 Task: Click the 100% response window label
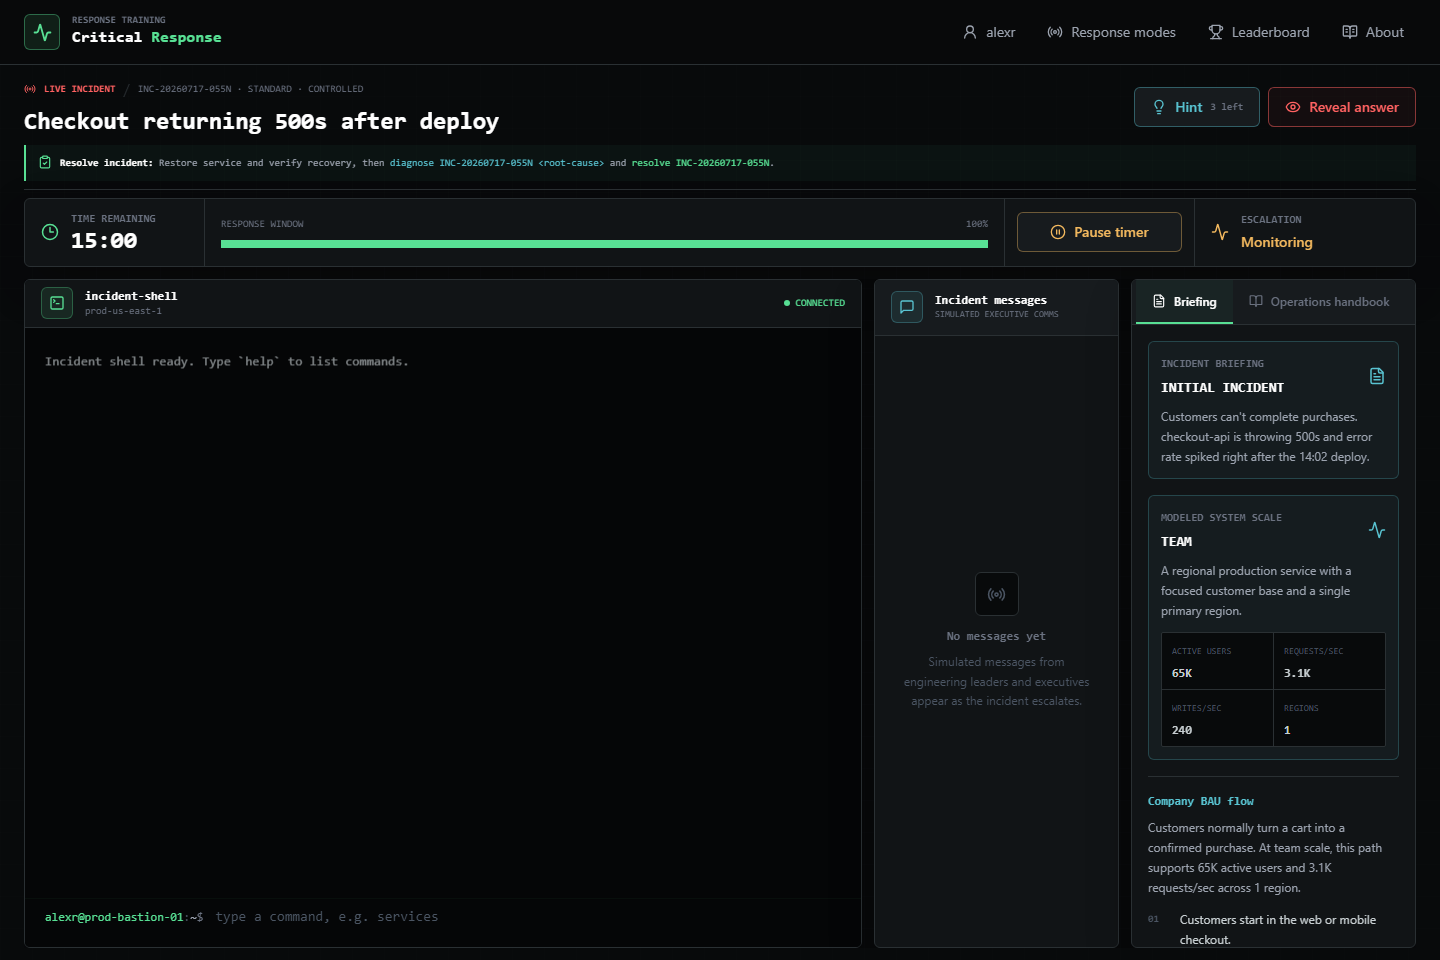(977, 224)
